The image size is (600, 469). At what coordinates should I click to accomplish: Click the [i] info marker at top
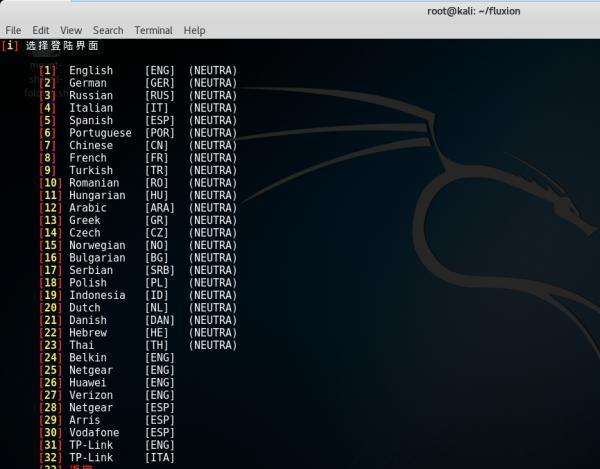click(10, 46)
